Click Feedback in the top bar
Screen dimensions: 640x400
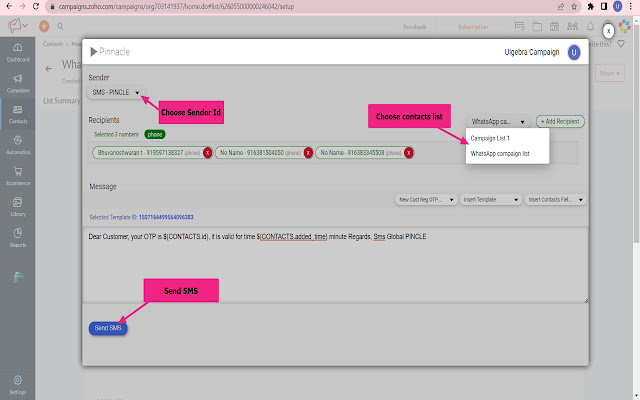click(x=414, y=27)
